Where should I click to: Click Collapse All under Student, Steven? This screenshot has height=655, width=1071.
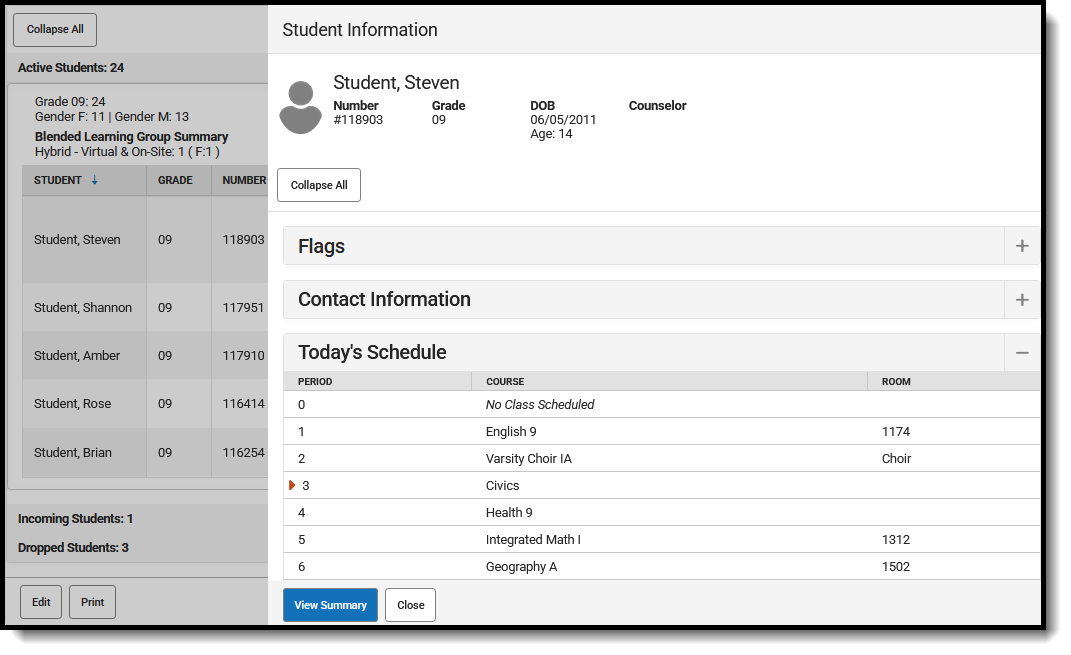[318, 185]
